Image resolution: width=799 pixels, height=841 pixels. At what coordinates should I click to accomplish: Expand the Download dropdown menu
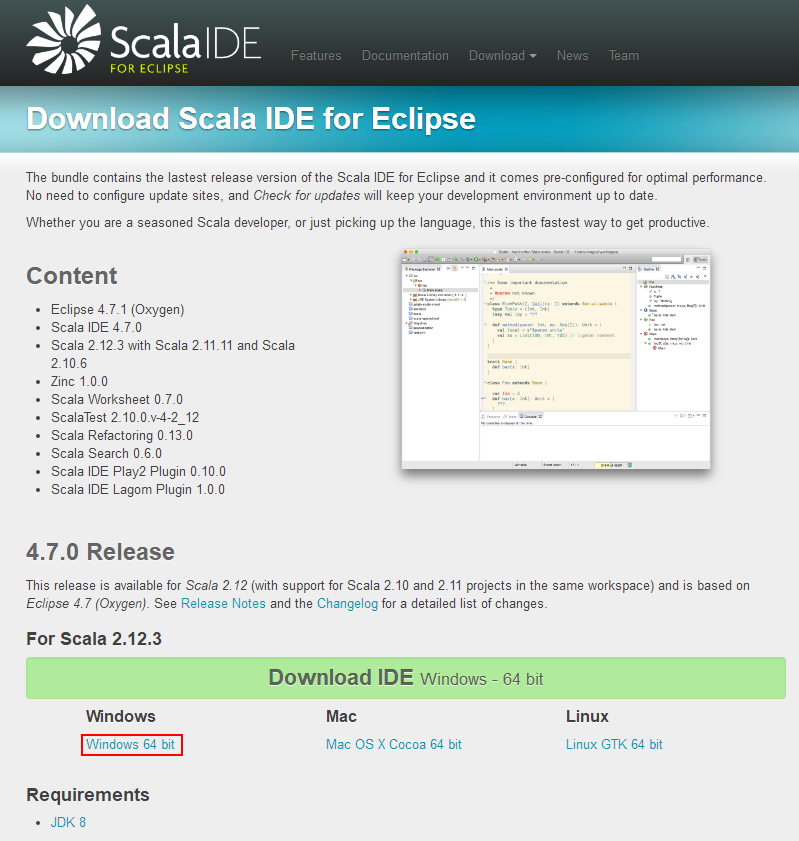pyautogui.click(x=502, y=55)
